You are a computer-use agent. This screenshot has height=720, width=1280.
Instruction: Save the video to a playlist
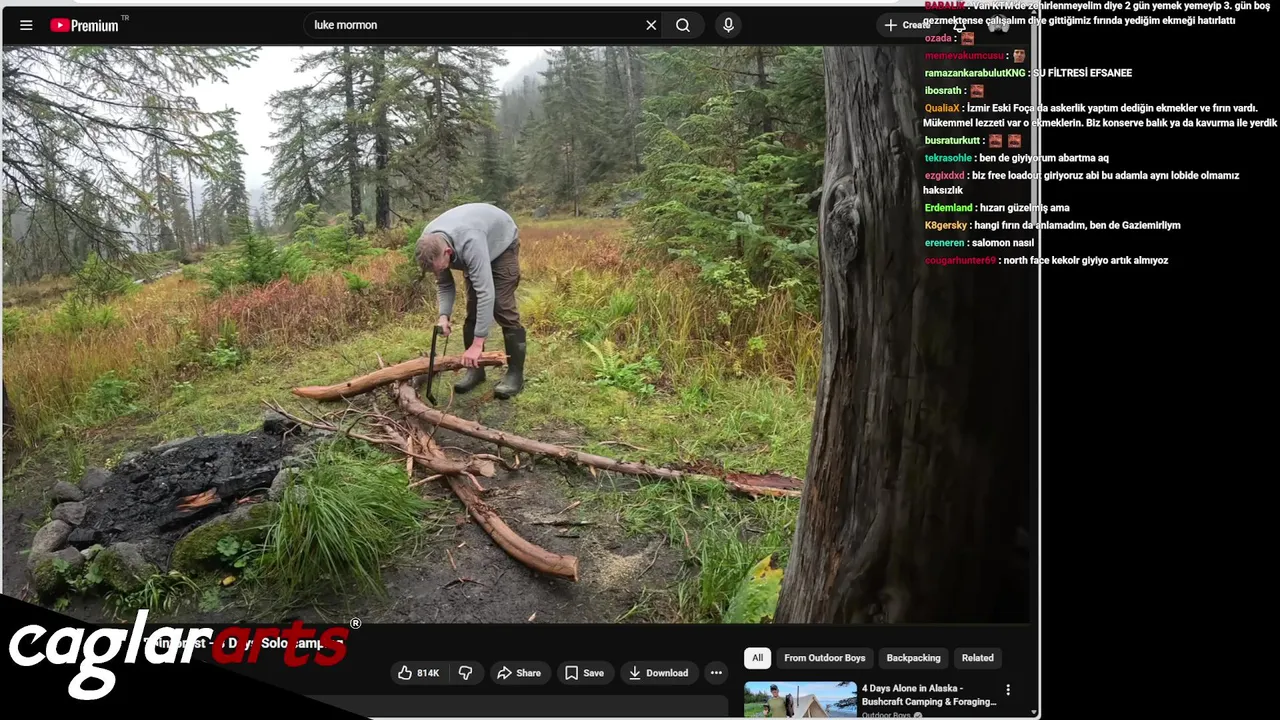click(x=584, y=673)
